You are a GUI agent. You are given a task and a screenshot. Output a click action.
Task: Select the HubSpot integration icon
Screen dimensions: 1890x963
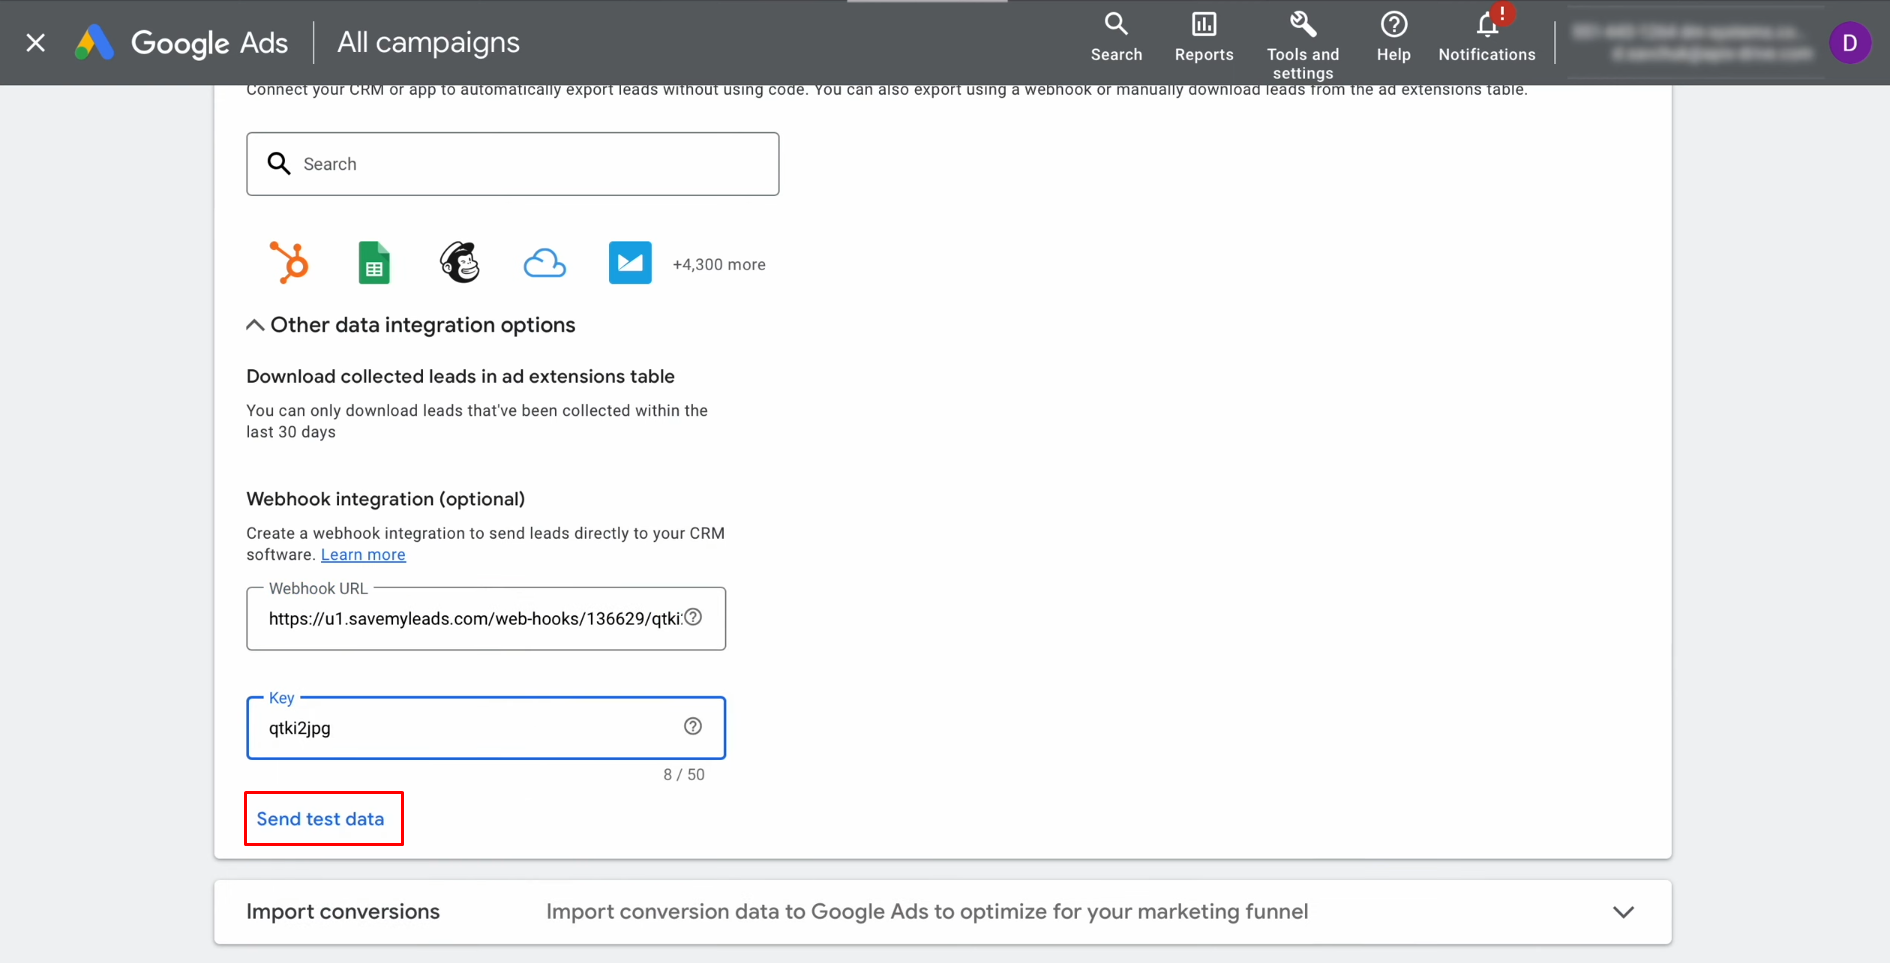[289, 263]
